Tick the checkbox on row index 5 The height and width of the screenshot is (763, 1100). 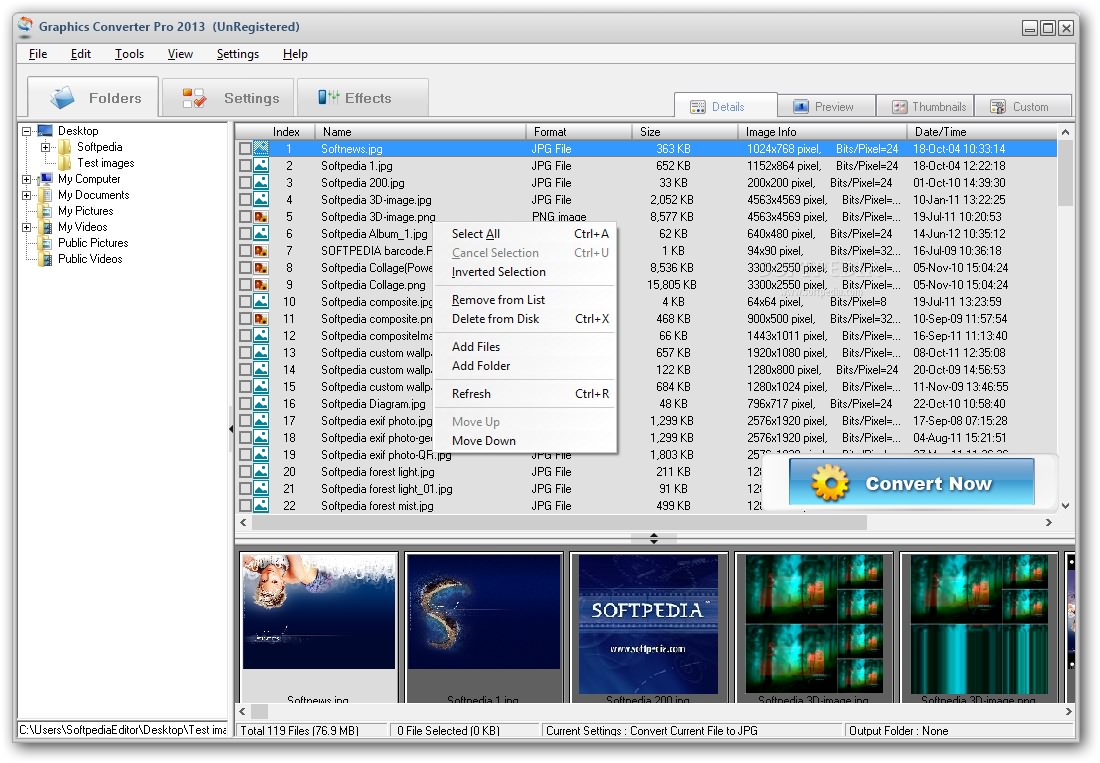pyautogui.click(x=245, y=217)
